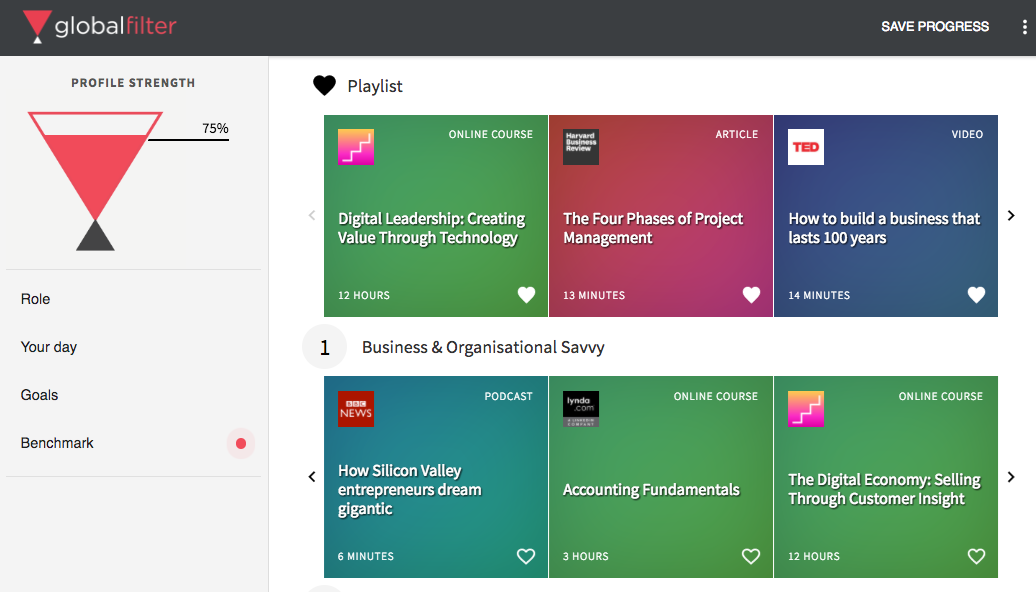Select Goals in the sidebar
This screenshot has height=592, width=1036.
coord(40,395)
